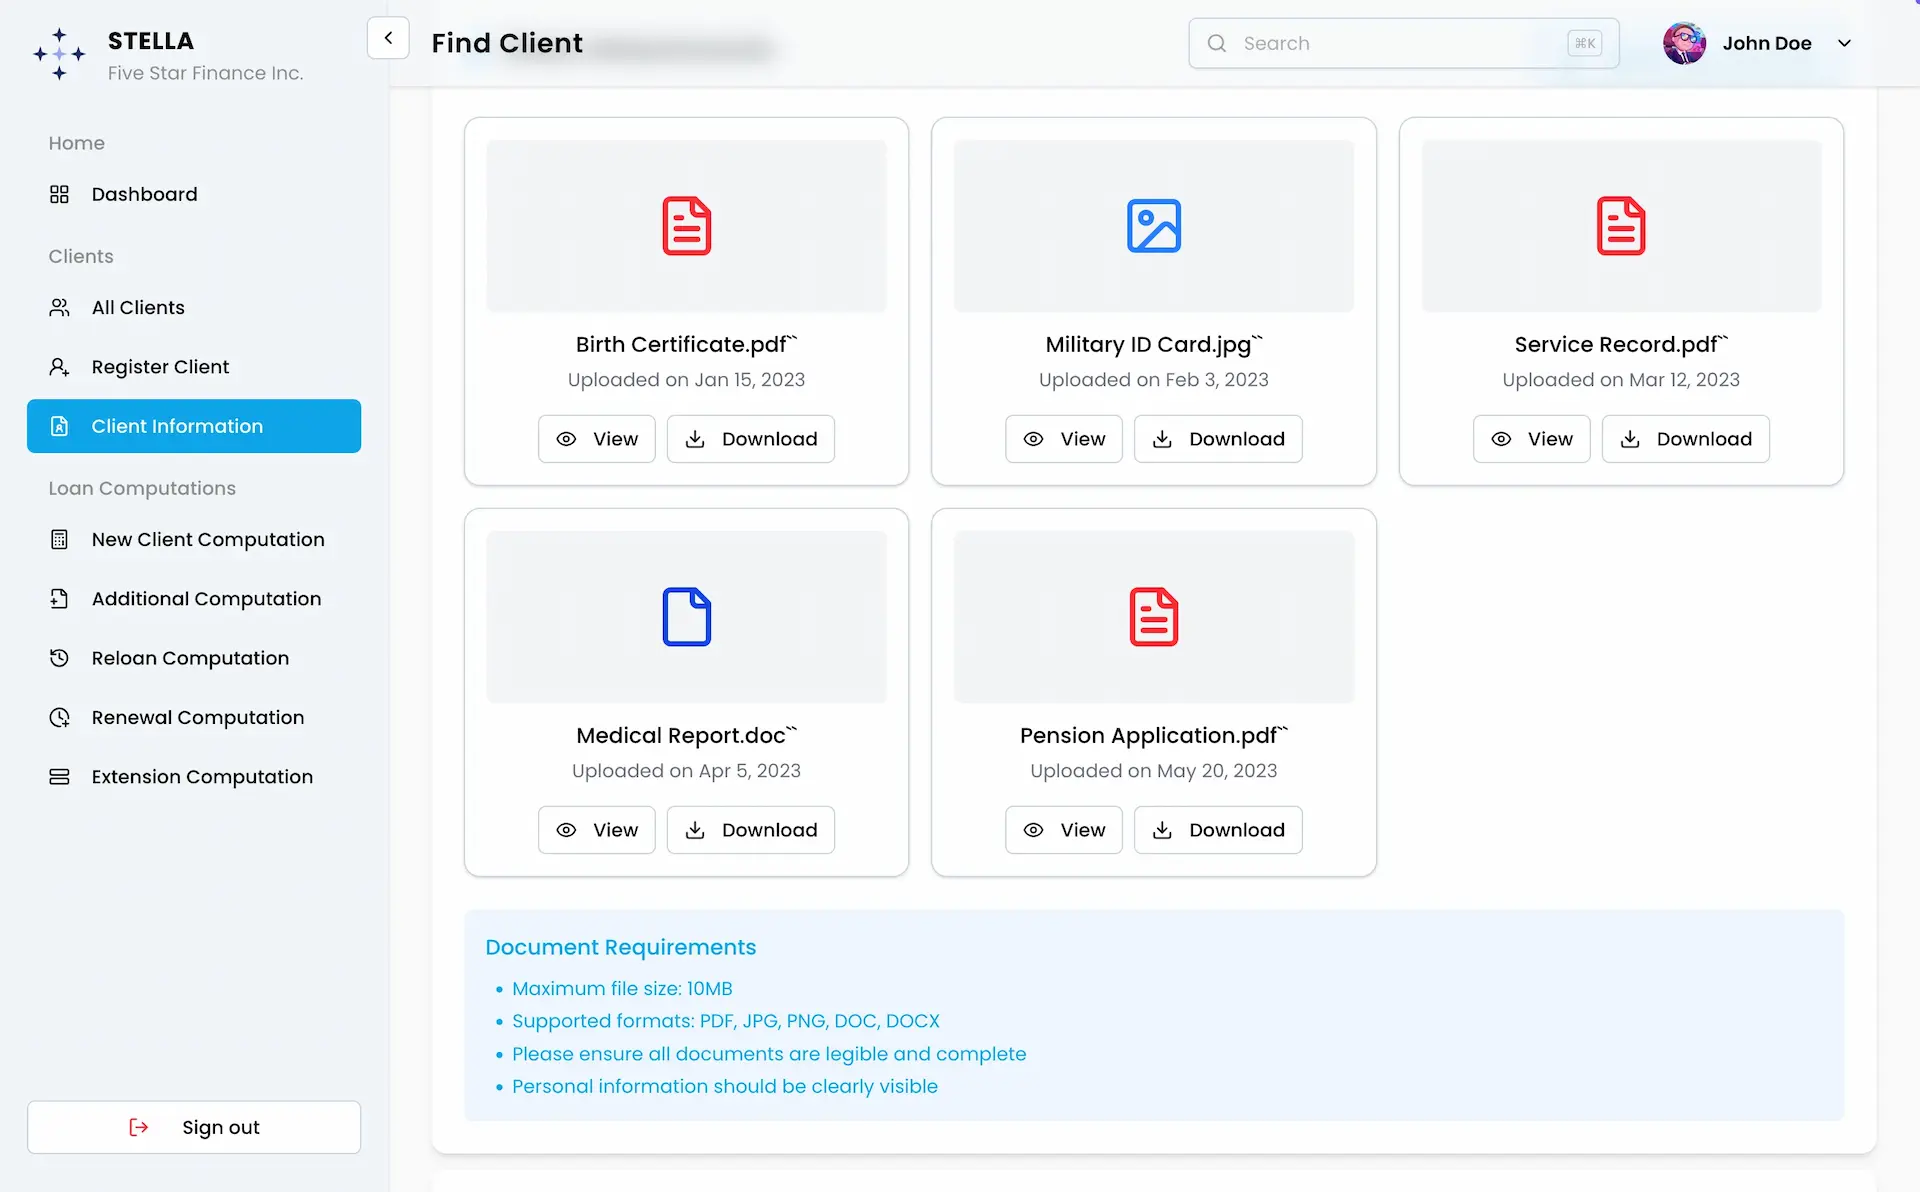This screenshot has width=1920, height=1192.
Task: Click the John Doe avatar picture
Action: [x=1684, y=43]
